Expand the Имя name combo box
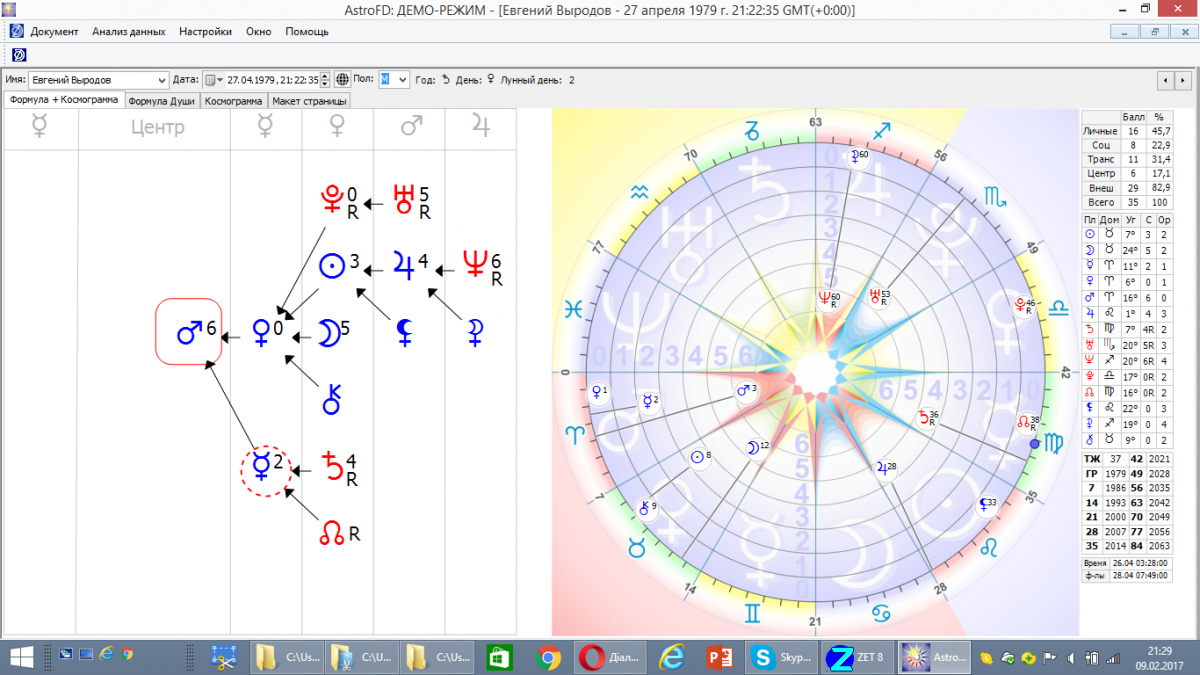Screen dimensions: 1200x675 click(162, 80)
